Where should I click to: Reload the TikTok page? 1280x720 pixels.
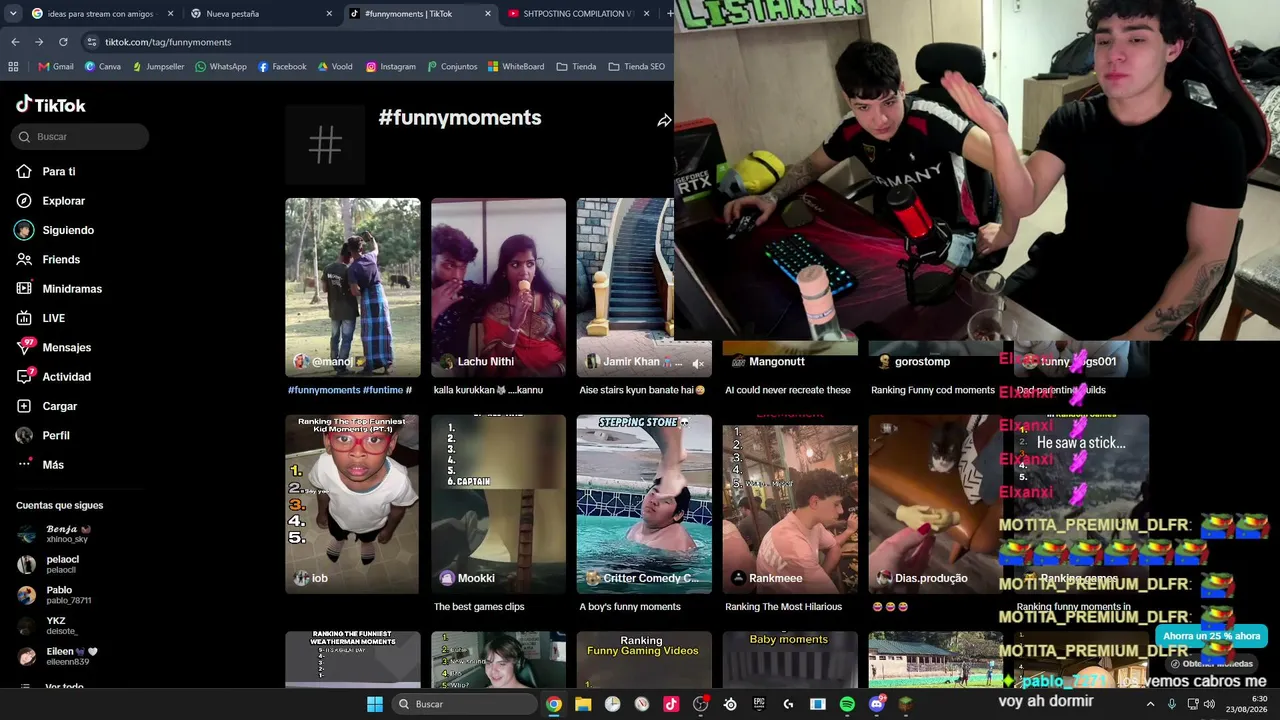tap(63, 42)
